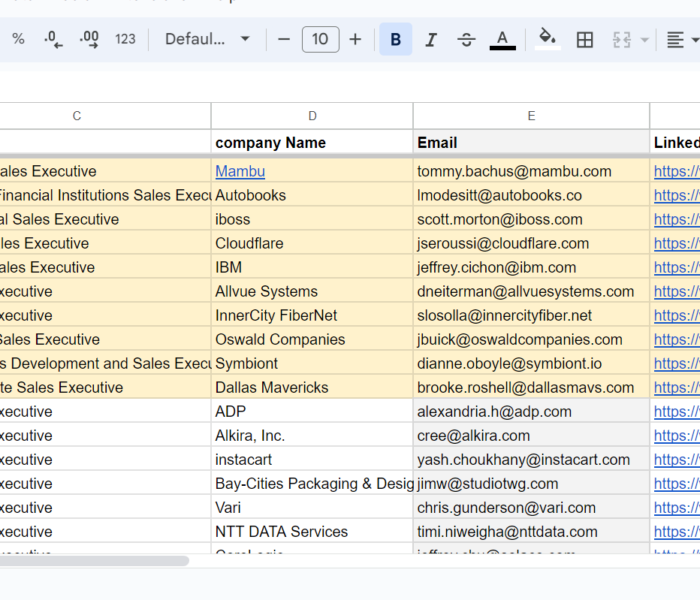Select the Allvue Systems cell
The width and height of the screenshot is (700, 600).
pyautogui.click(x=312, y=292)
